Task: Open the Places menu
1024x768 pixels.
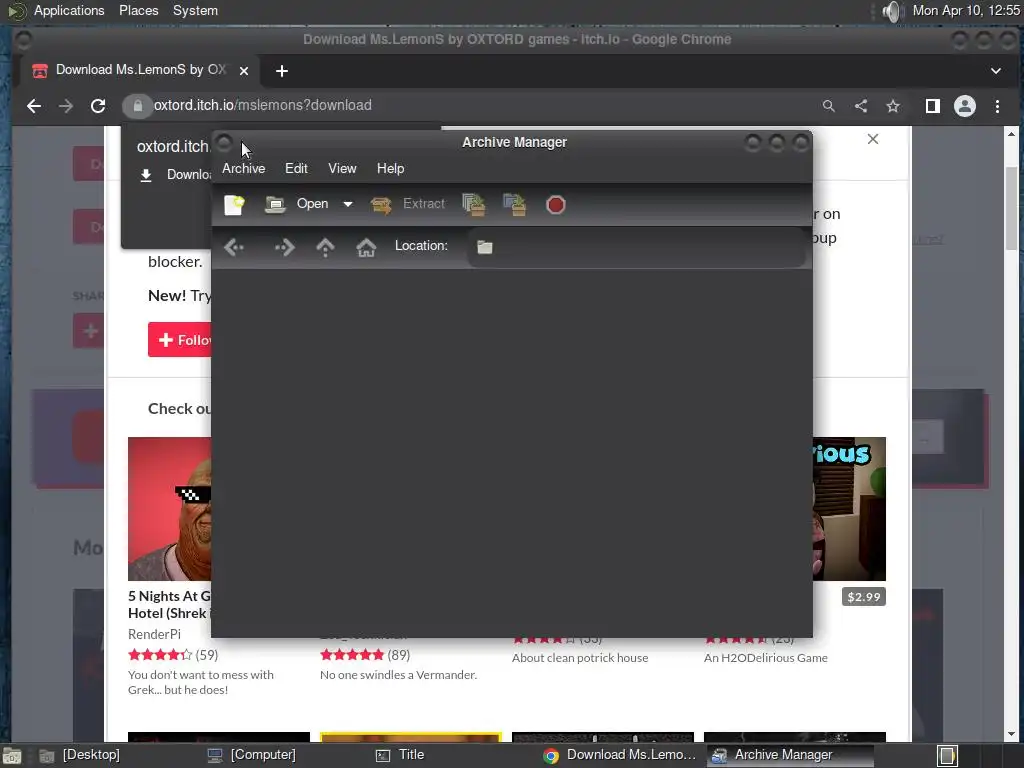Action: point(138,10)
